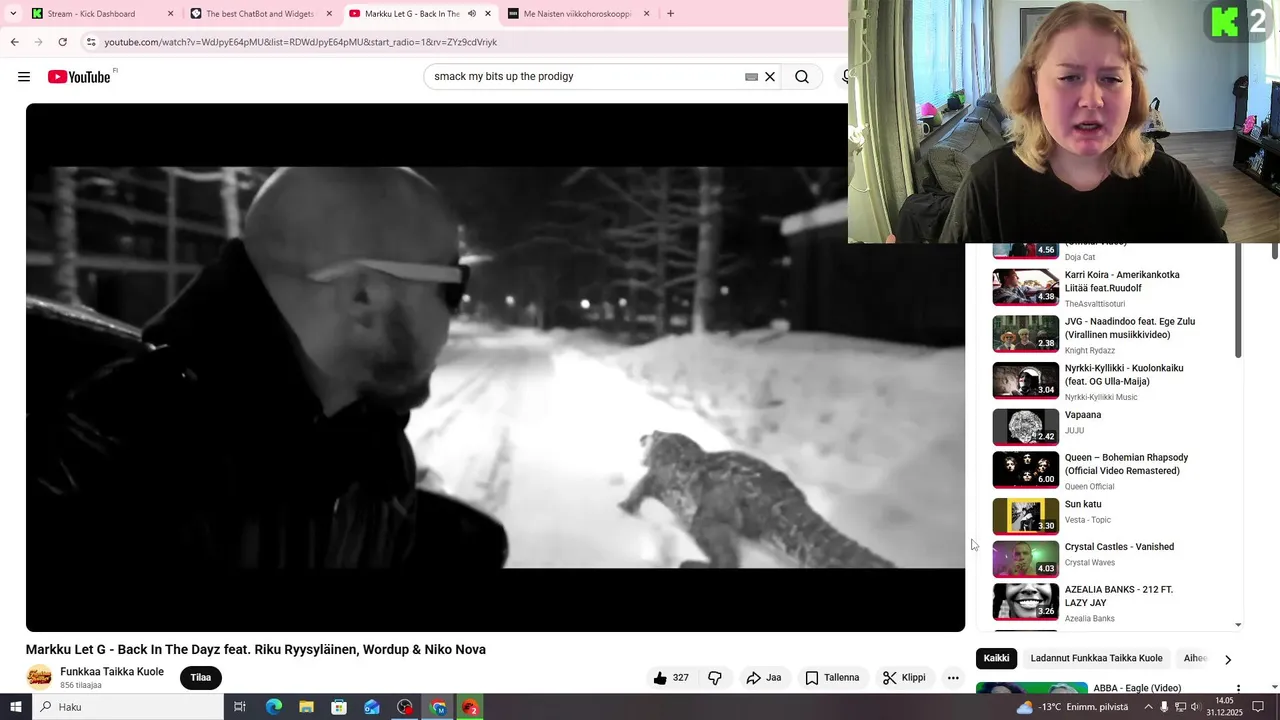Open the on-screen keyboard in search box
The height and width of the screenshot is (720, 1280).
pyautogui.click(x=751, y=77)
